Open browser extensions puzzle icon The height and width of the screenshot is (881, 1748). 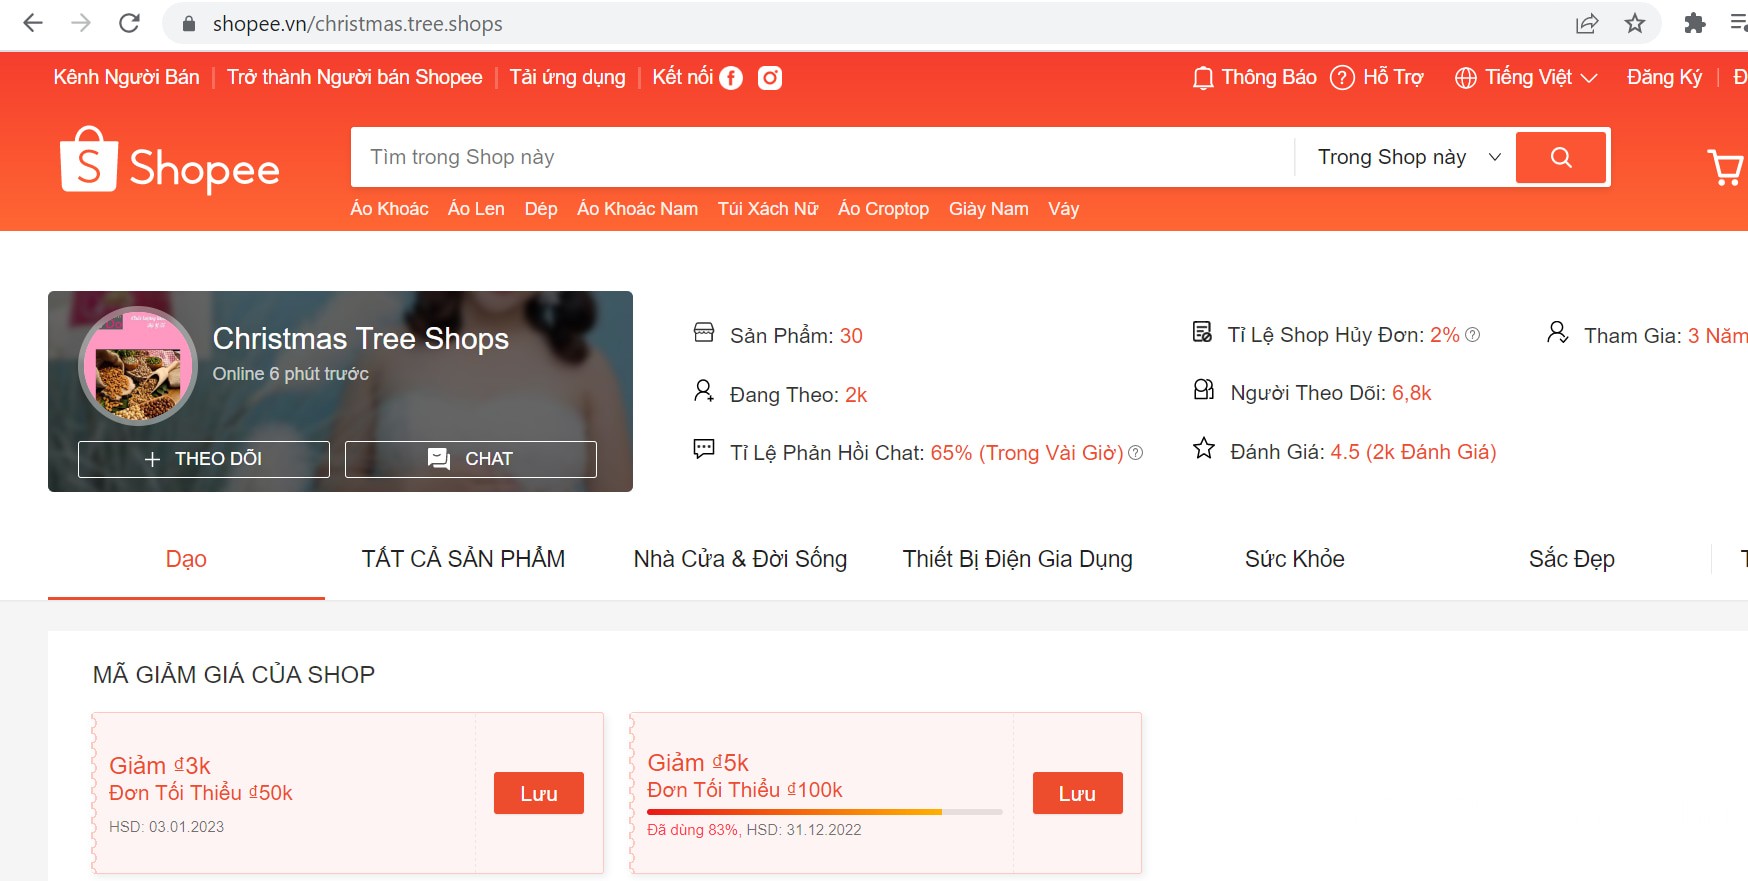coord(1694,23)
